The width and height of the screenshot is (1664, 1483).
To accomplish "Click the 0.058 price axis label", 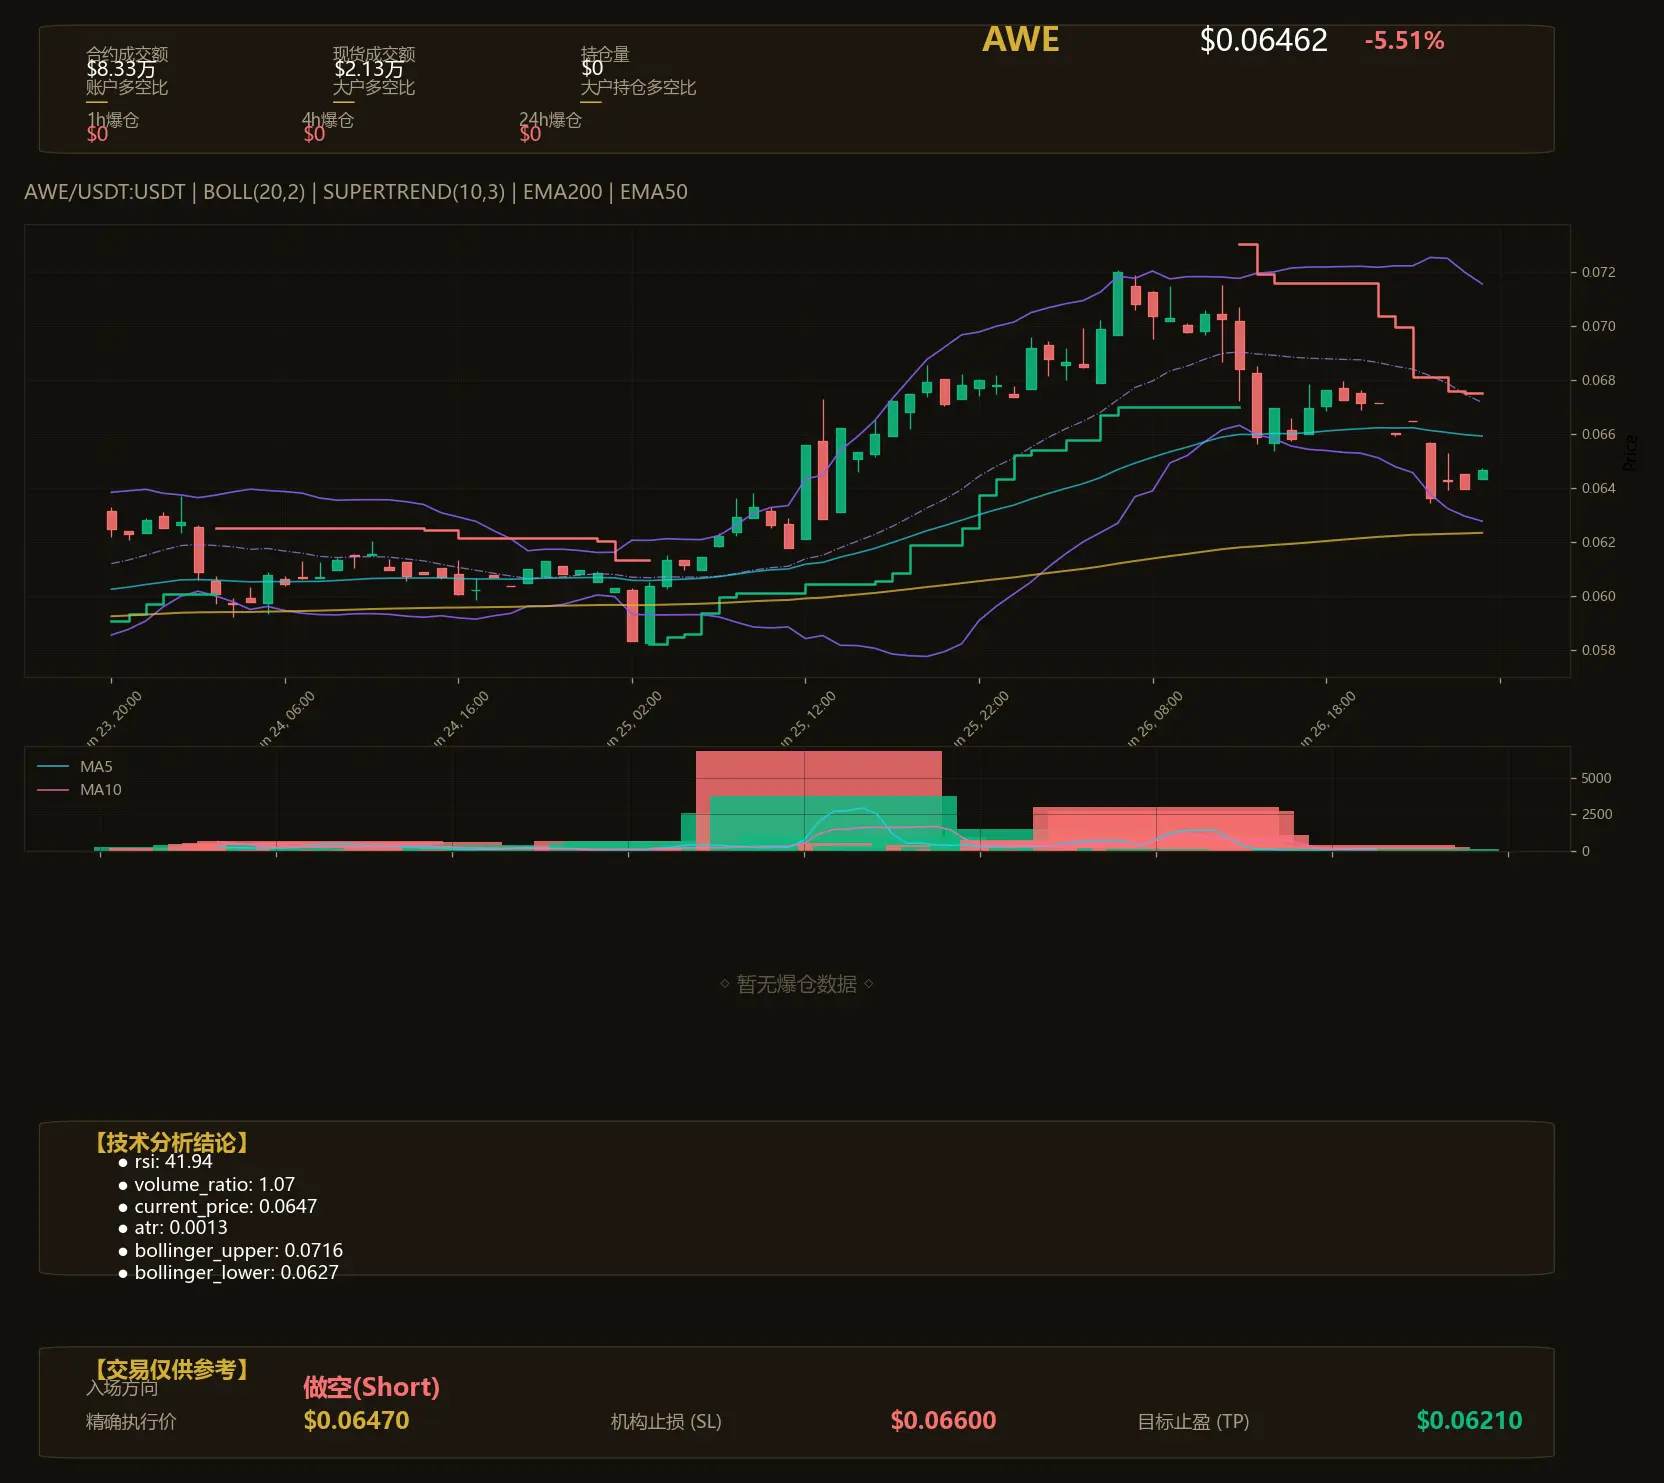I will pyautogui.click(x=1598, y=650).
